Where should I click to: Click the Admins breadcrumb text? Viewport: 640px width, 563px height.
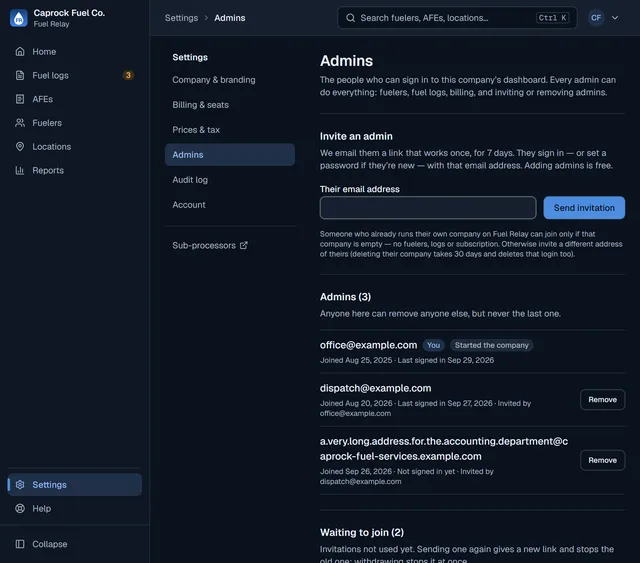[x=230, y=18]
